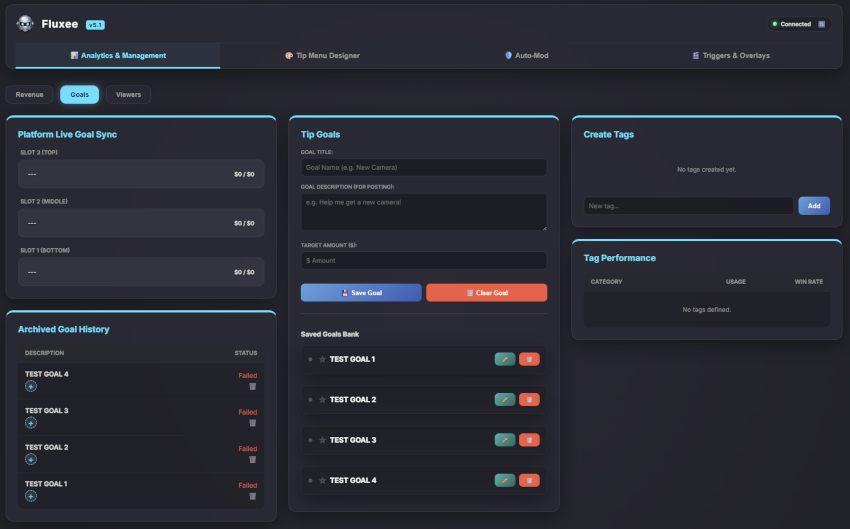
Task: Open the Auto-Mod tab
Action: 526,55
